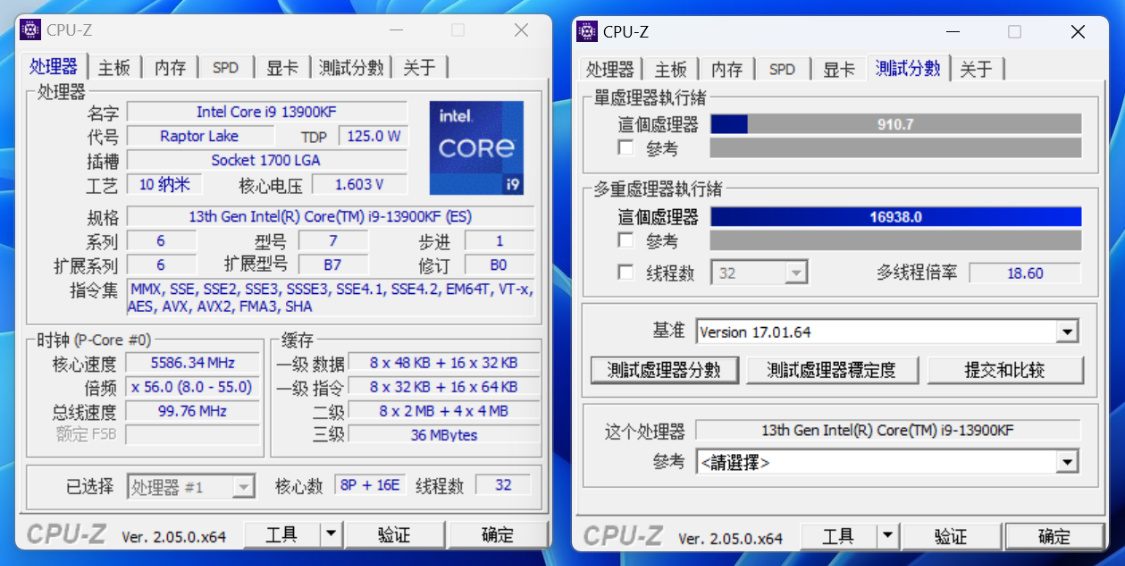Tick the 线程数 checkbox

(x=626, y=273)
